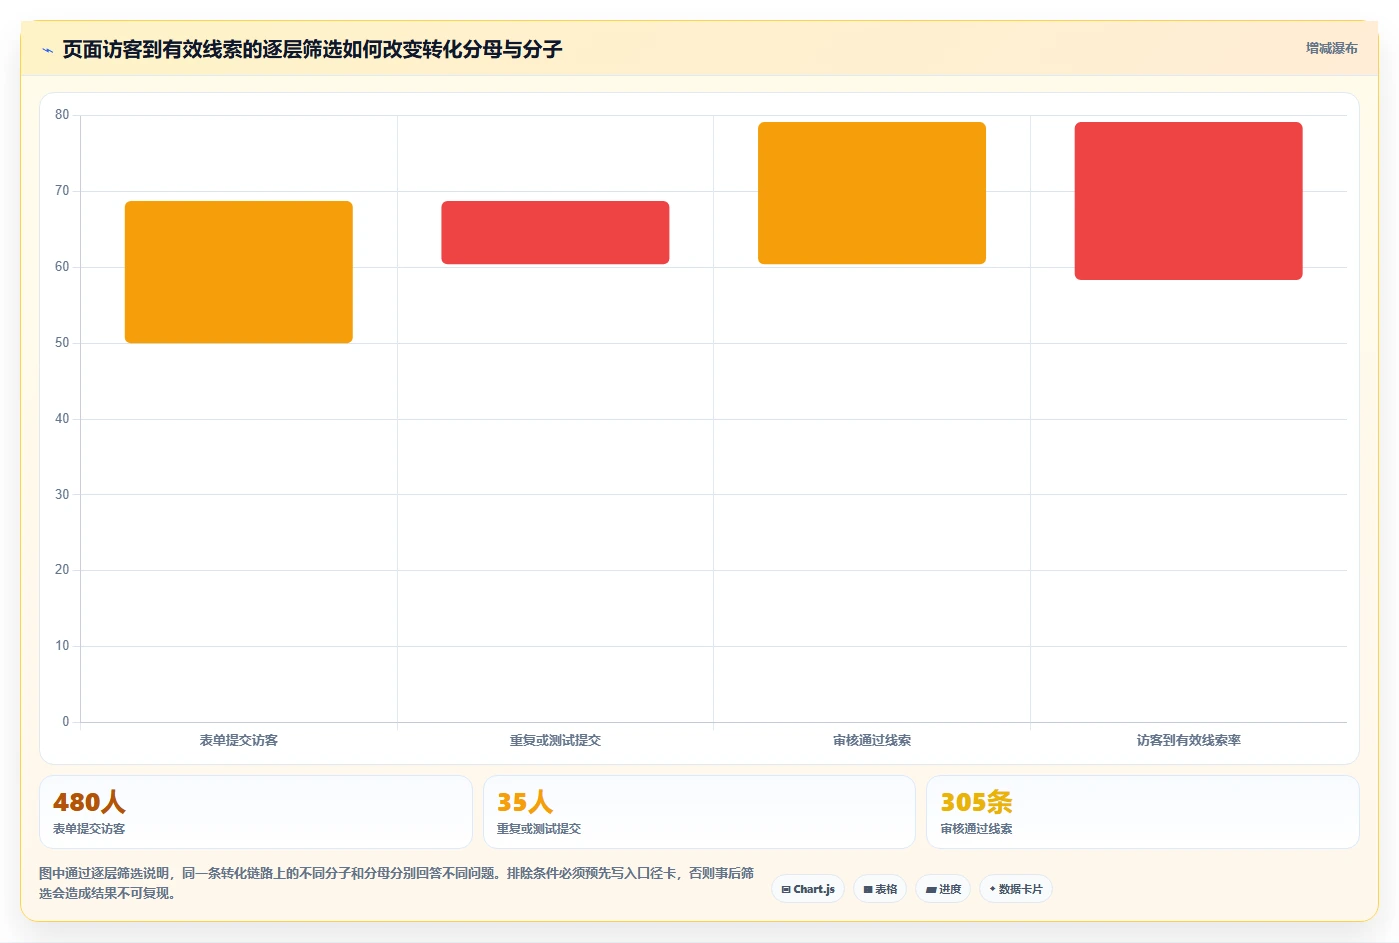Click the red 访客到有效线索率 bar in the chart
This screenshot has height=943, width=1399.
(1188, 201)
